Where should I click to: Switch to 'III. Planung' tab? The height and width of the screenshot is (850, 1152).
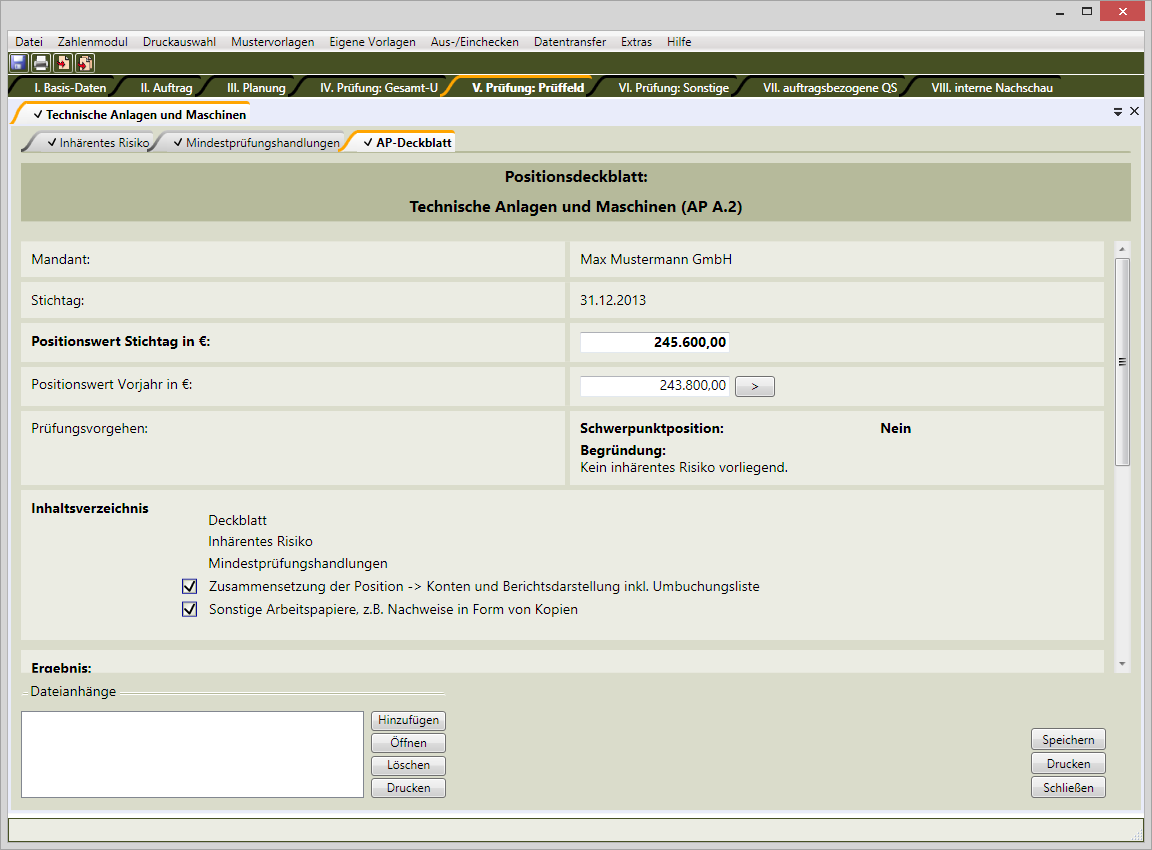256,88
